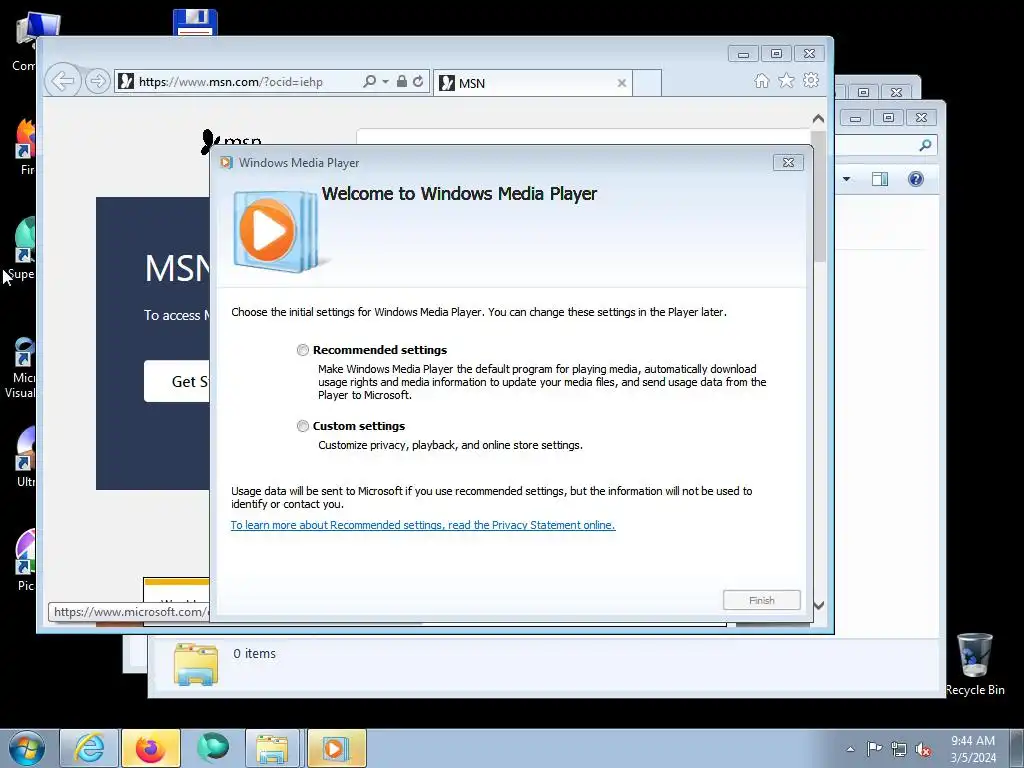The height and width of the screenshot is (768, 1024).
Task: Click the Internet Explorer home icon
Action: click(761, 80)
